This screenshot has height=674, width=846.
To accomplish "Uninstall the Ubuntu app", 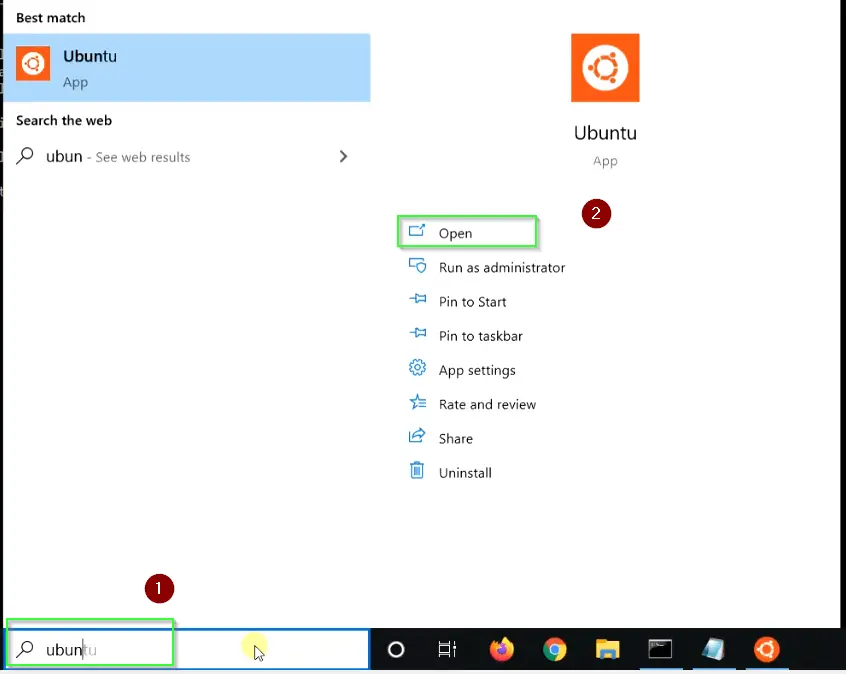I will (x=465, y=473).
